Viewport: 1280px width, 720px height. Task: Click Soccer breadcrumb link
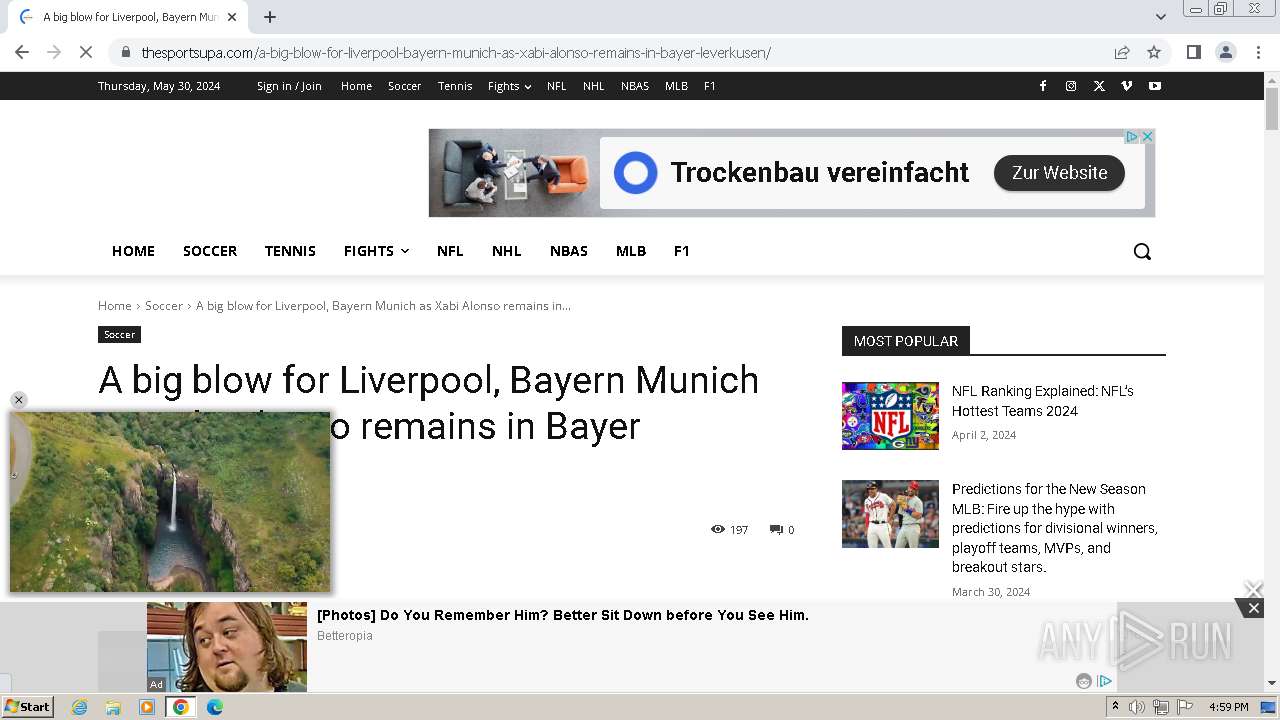click(164, 305)
